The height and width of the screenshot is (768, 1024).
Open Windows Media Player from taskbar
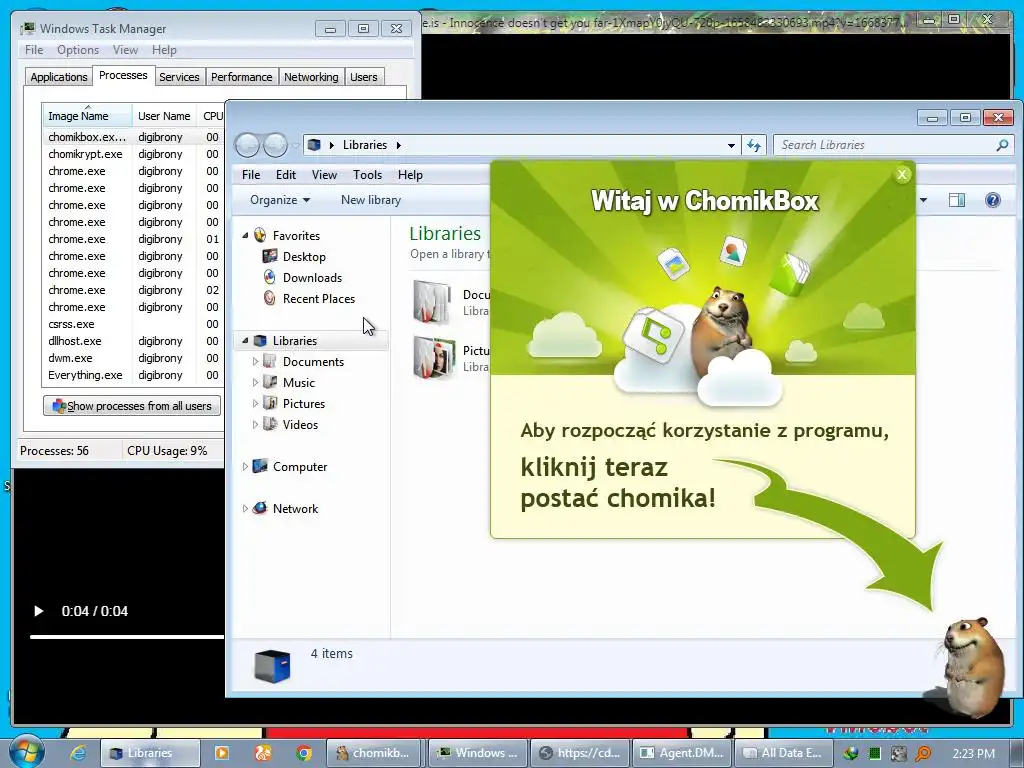click(222, 753)
